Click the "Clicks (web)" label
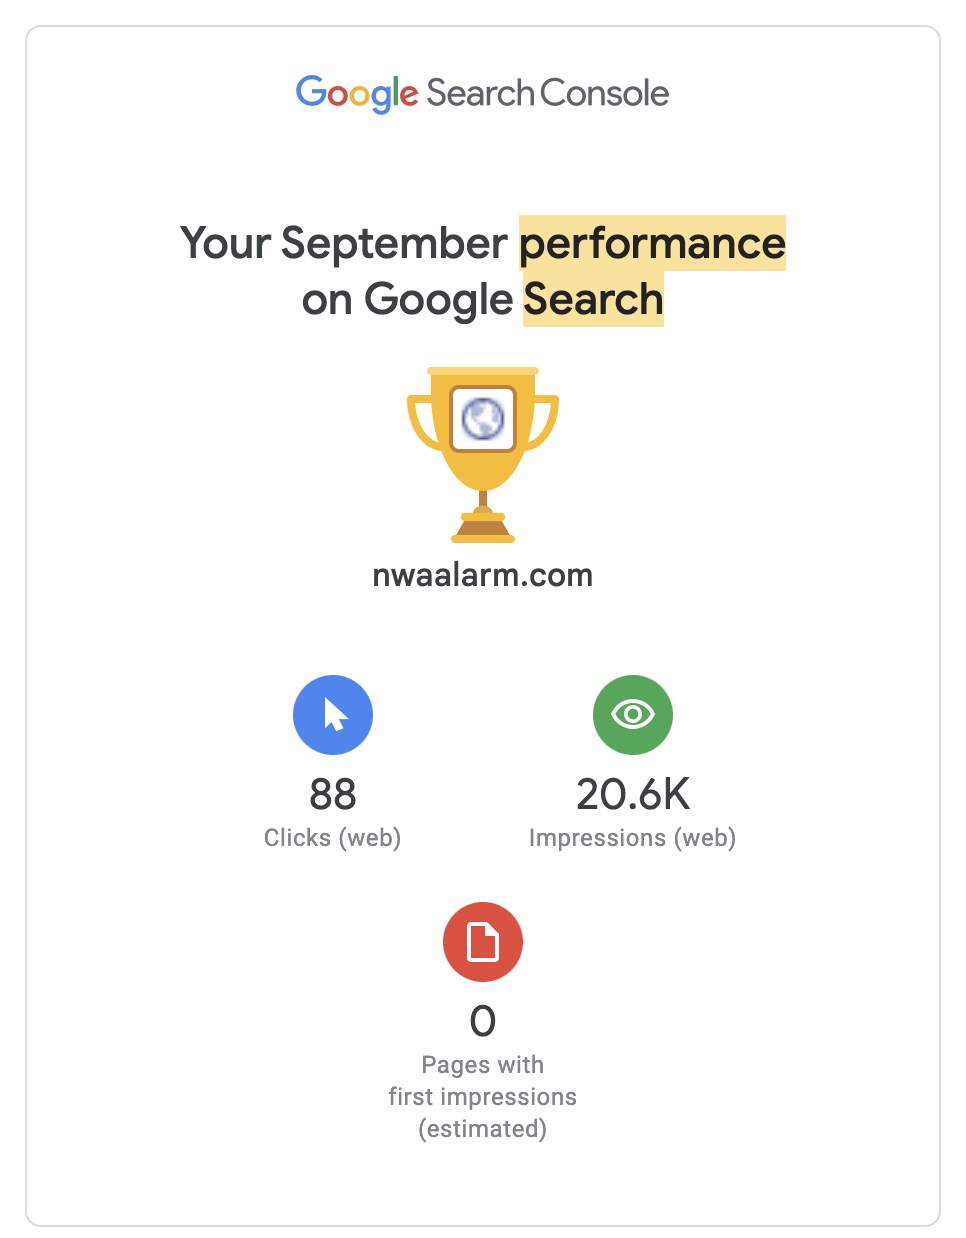Image resolution: width=966 pixels, height=1238 pixels. [x=333, y=838]
